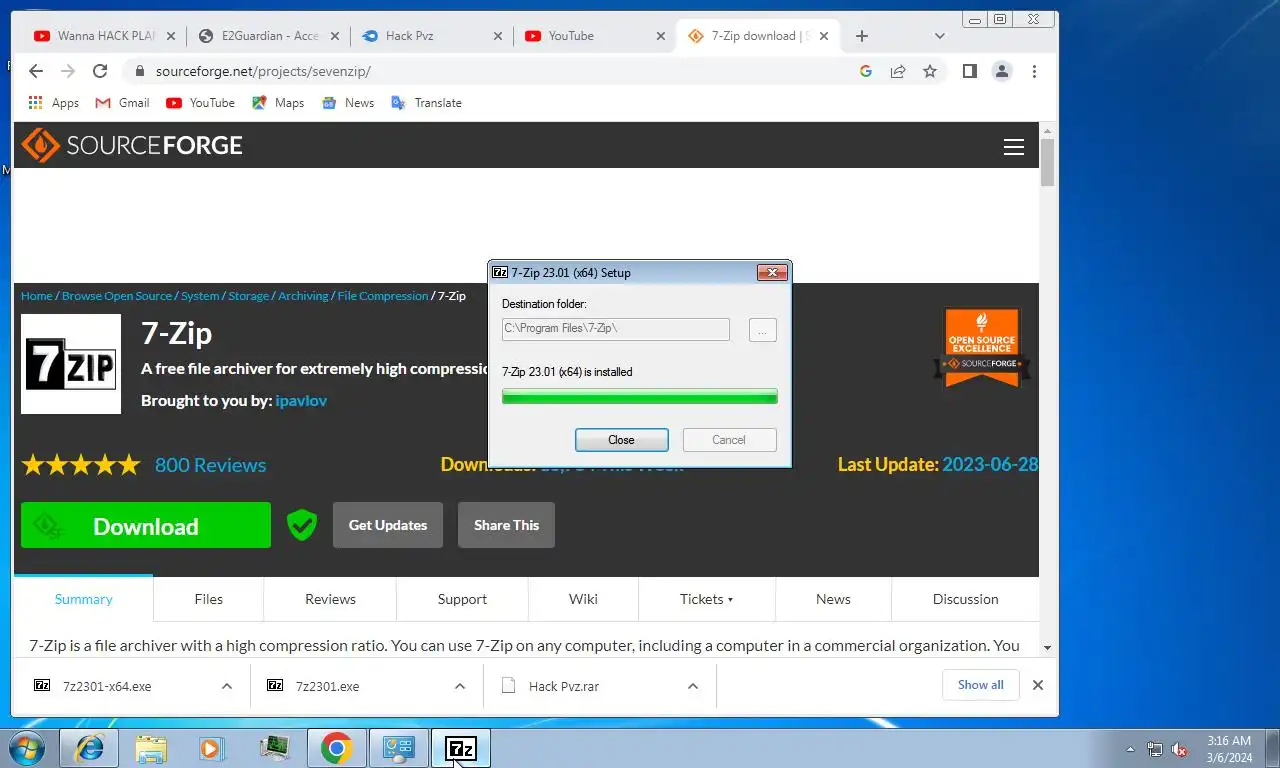Toggle the browser side panel
Image resolution: width=1280 pixels, height=768 pixels.
(969, 71)
